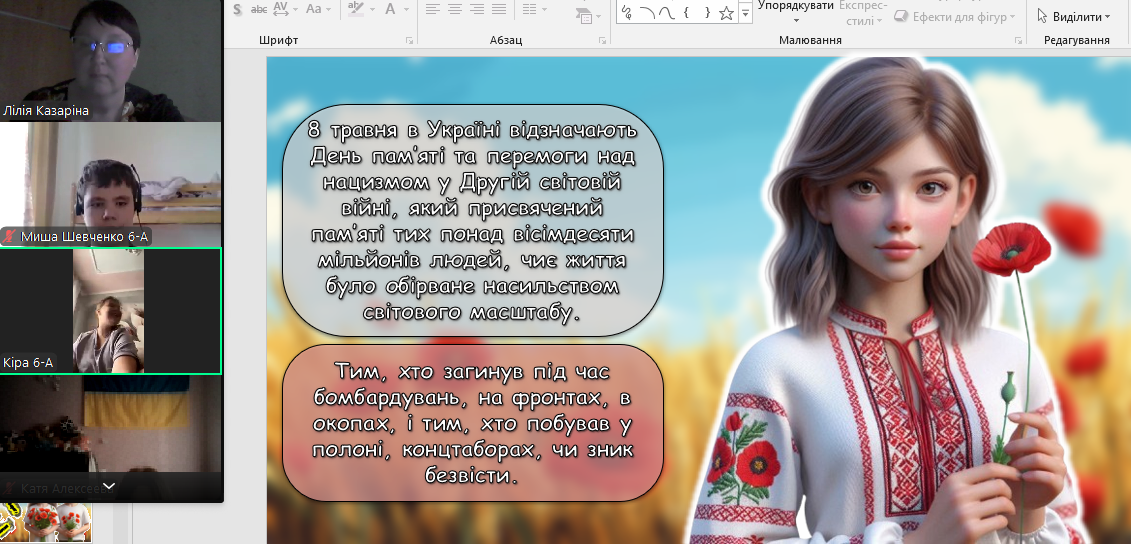1131x544 pixels.
Task: Apply font color with A button
Action: [x=390, y=9]
